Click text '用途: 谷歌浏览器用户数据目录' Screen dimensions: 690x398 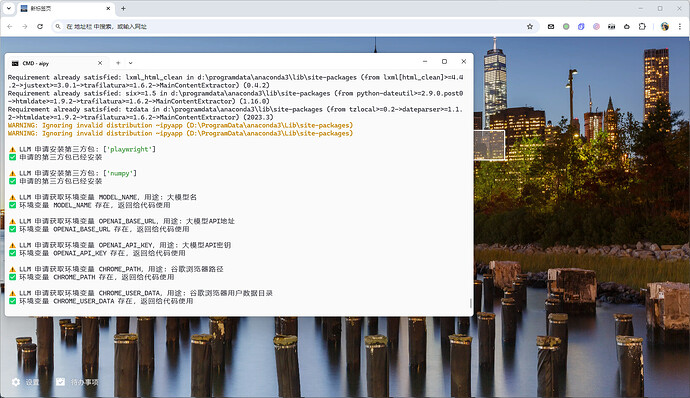[220, 293]
